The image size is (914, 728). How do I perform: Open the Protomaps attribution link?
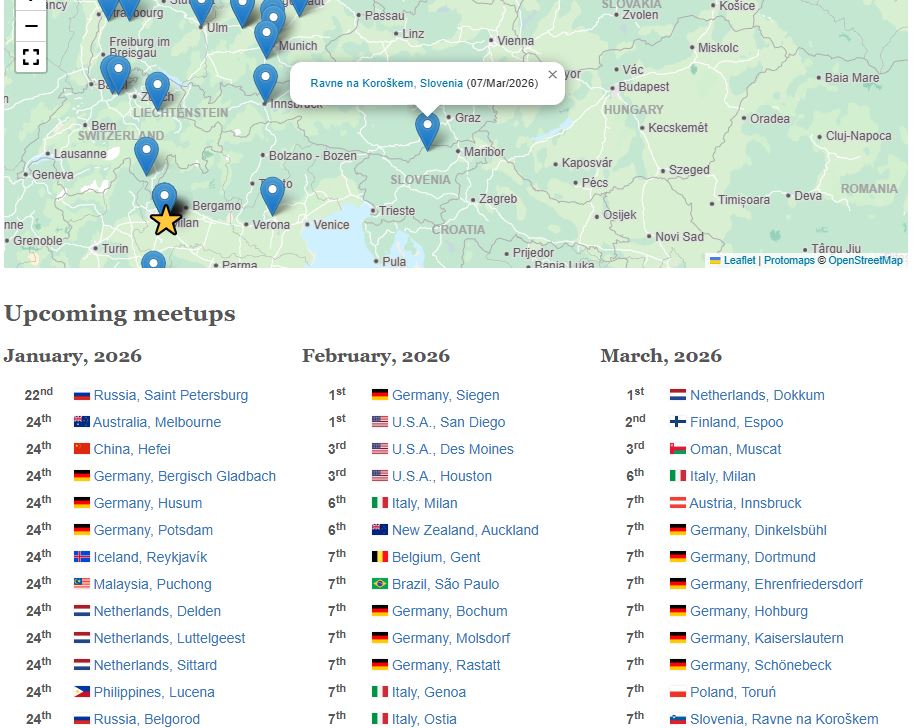[789, 260]
